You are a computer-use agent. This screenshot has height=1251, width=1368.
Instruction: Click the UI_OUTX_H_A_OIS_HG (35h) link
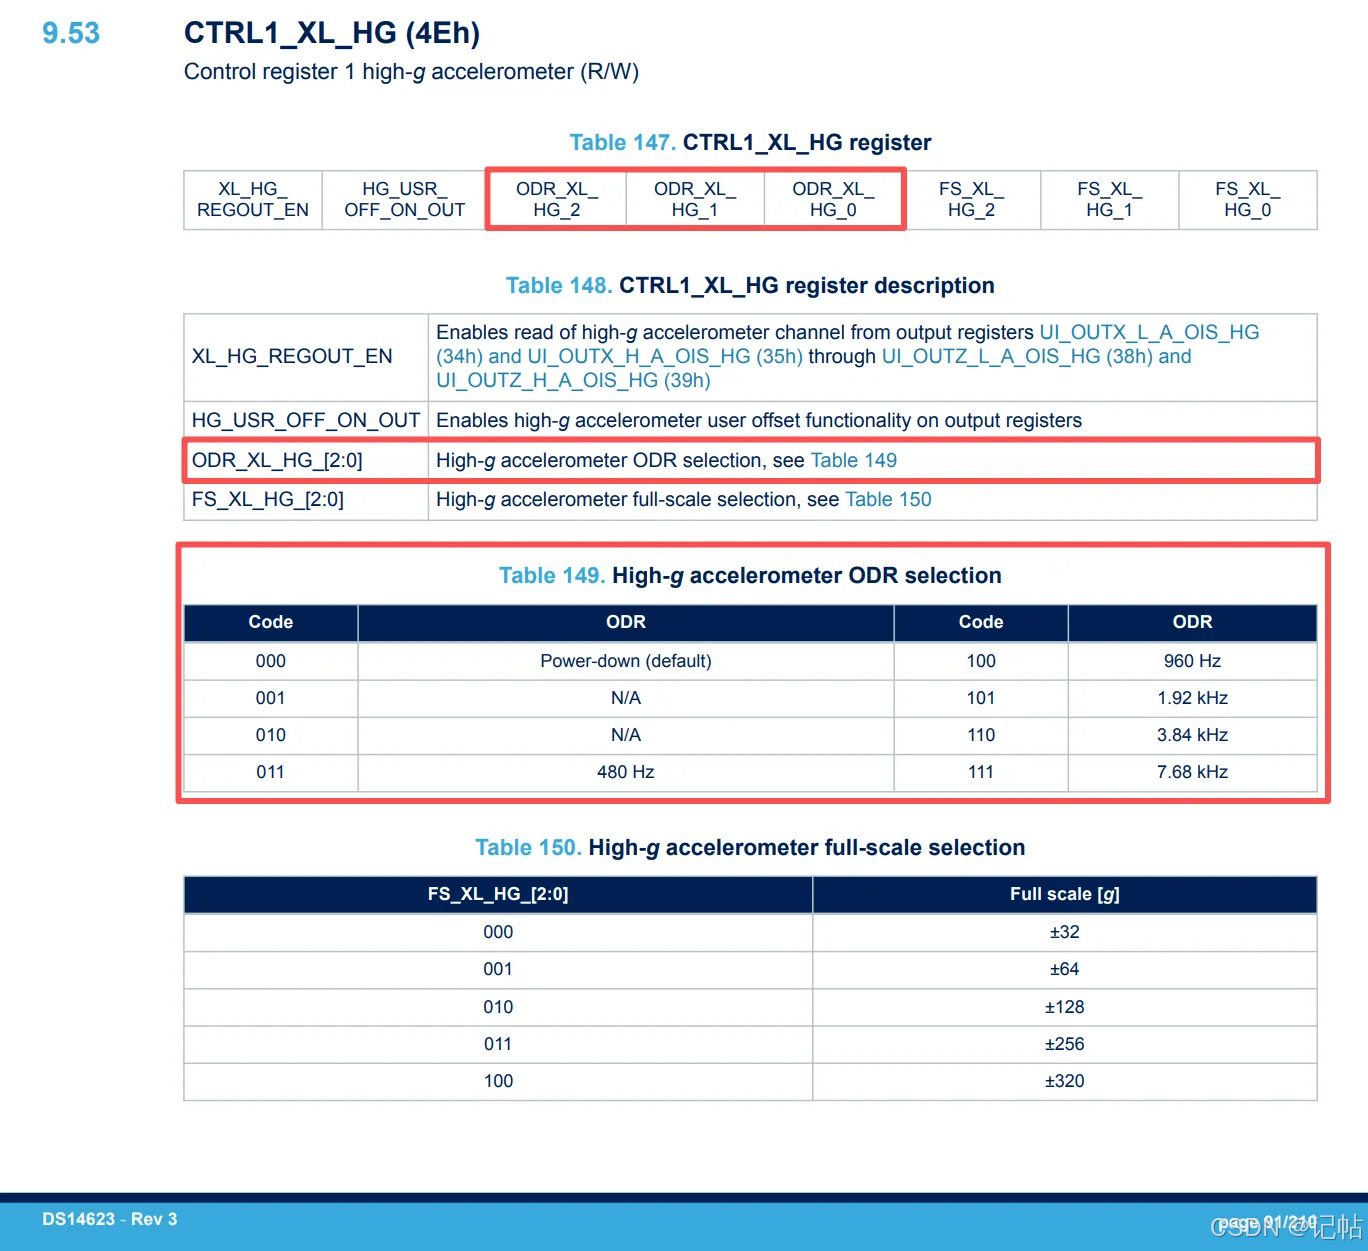click(665, 356)
